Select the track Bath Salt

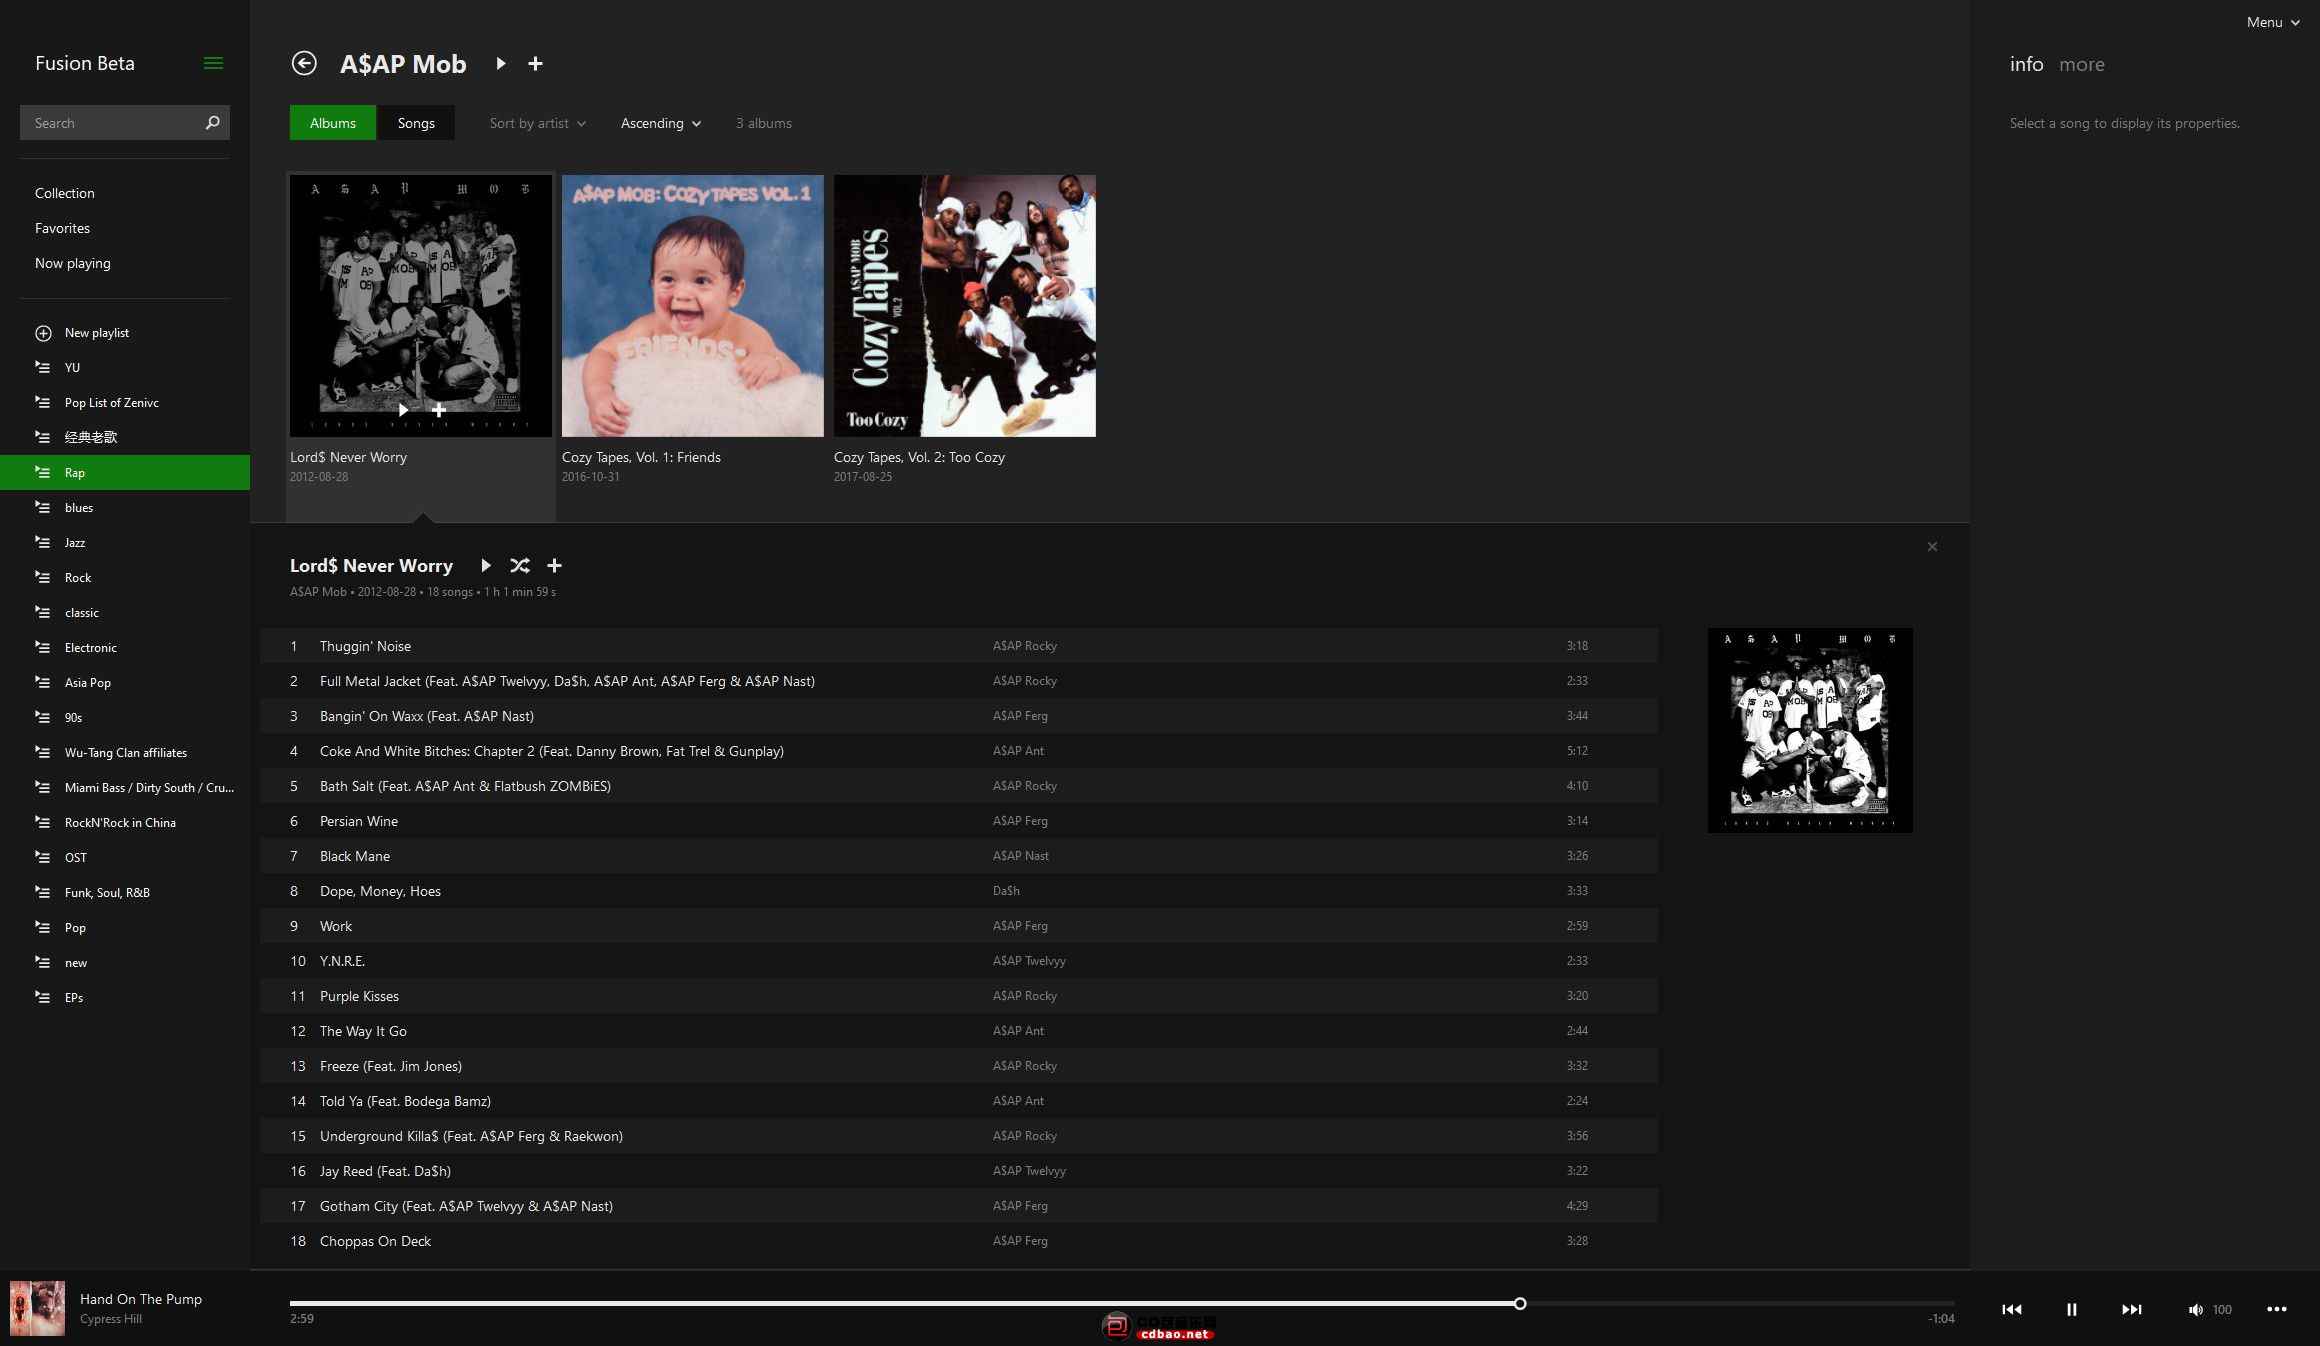959,786
